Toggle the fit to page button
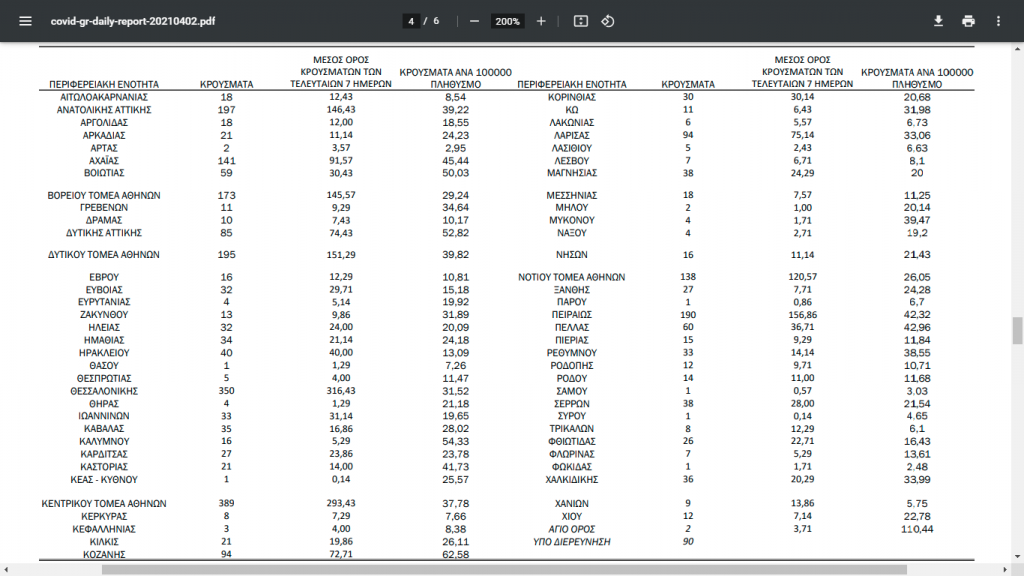The image size is (1024, 576). click(x=581, y=21)
